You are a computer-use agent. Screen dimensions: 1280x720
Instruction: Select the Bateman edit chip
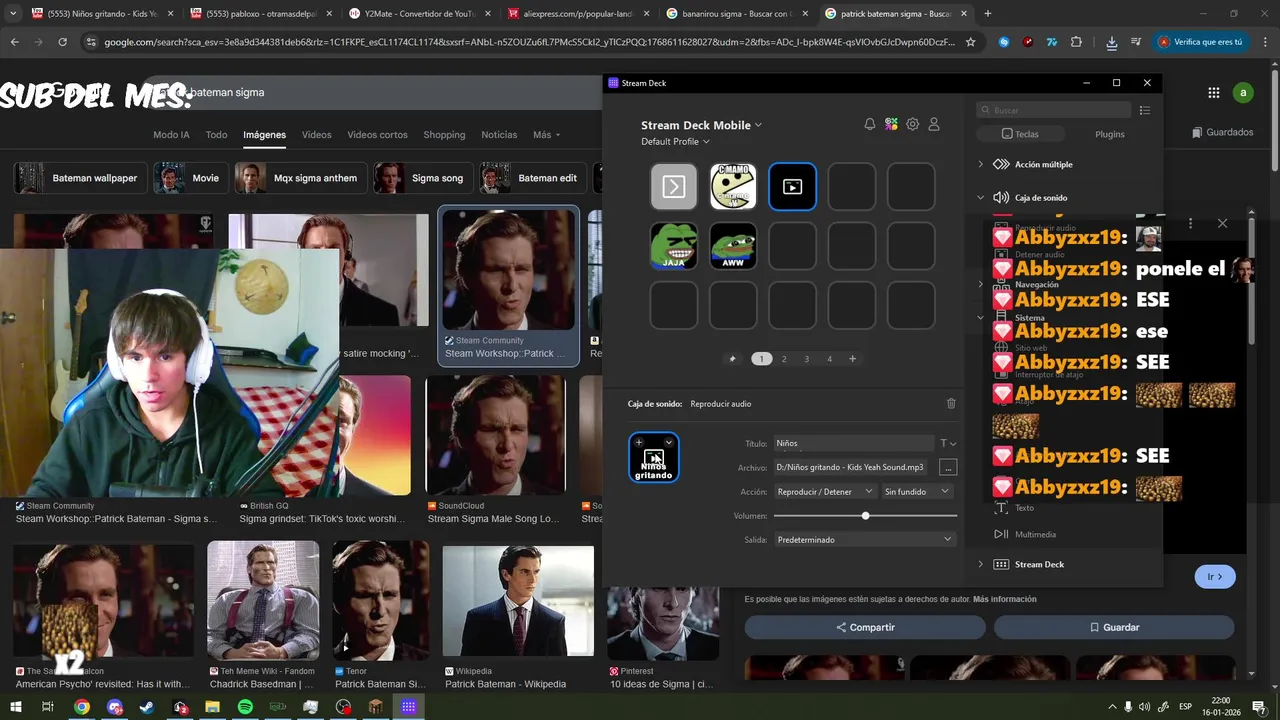(534, 178)
